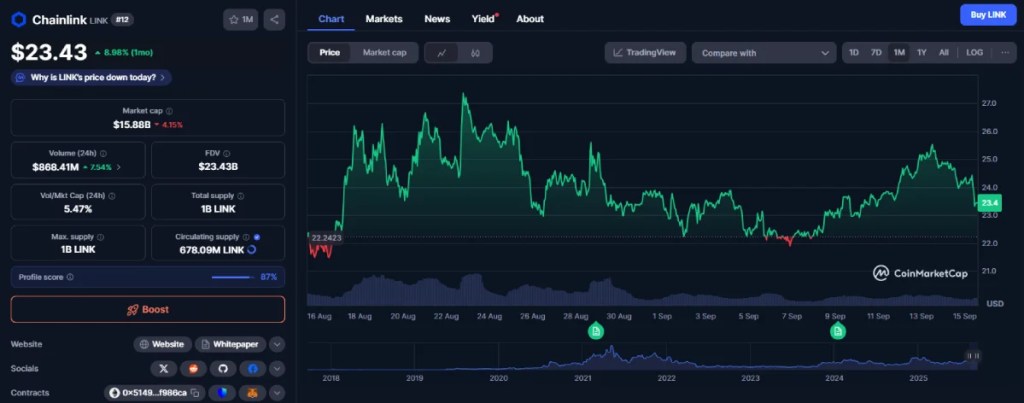The image size is (1024, 403).
Task: Click the mini-chart range handle near 2025
Action: 973,356
